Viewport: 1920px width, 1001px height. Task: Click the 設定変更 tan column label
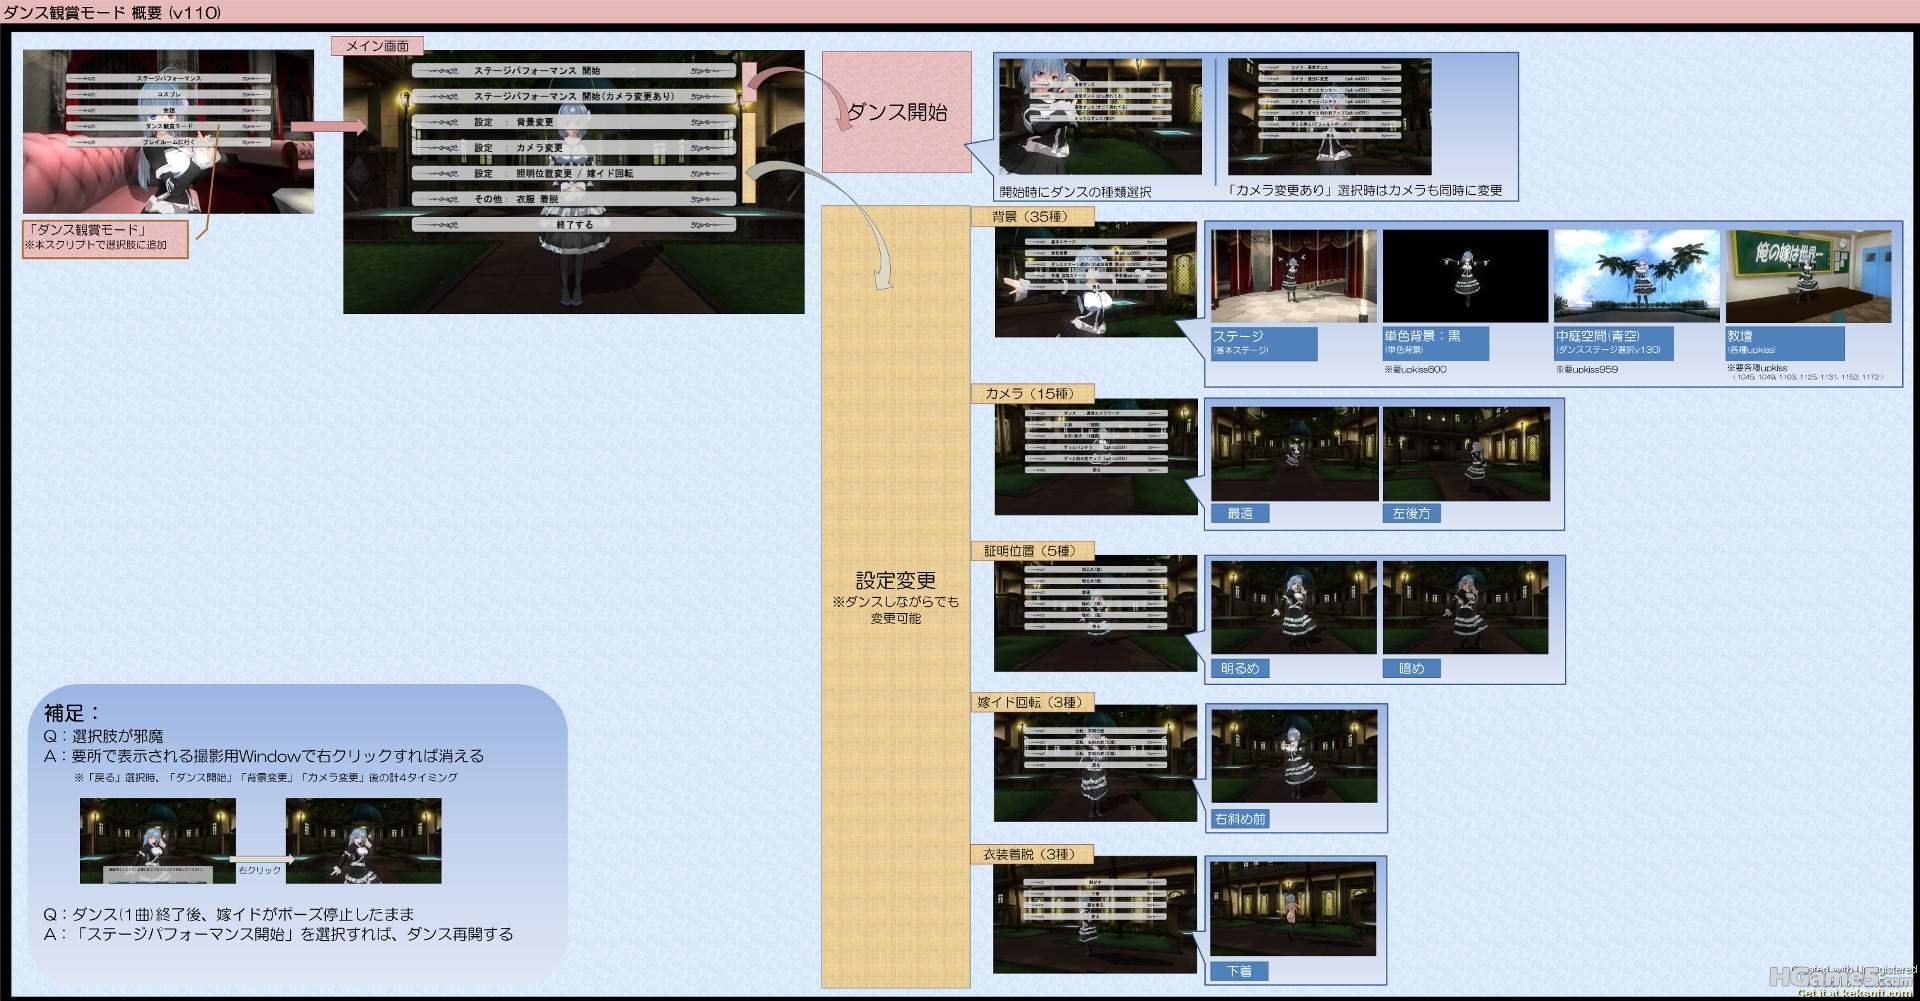coord(895,596)
